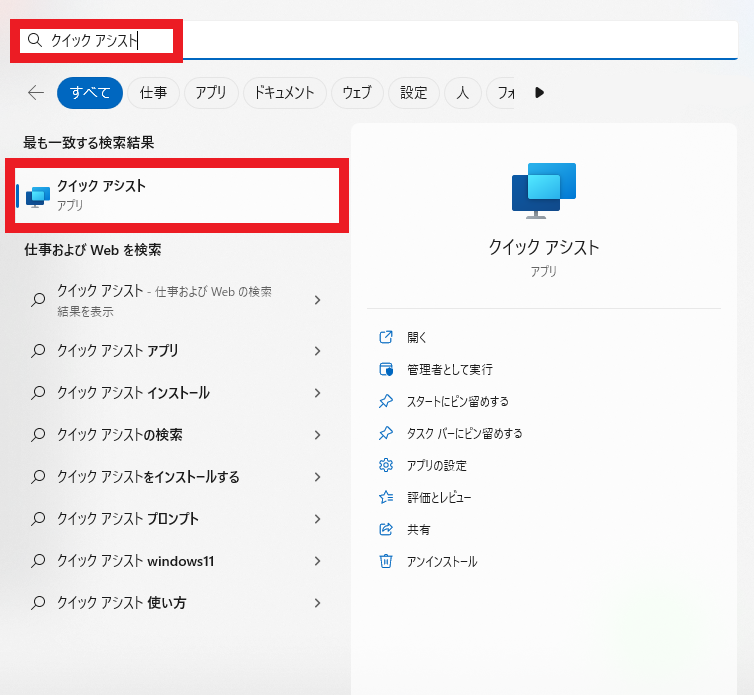This screenshot has width=754, height=695.
Task: Select the すべて filter tab
Action: point(90,92)
